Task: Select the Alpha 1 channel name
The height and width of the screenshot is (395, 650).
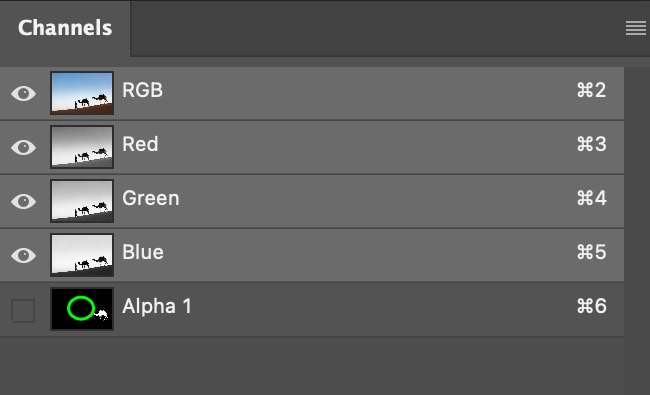Action: [x=157, y=306]
